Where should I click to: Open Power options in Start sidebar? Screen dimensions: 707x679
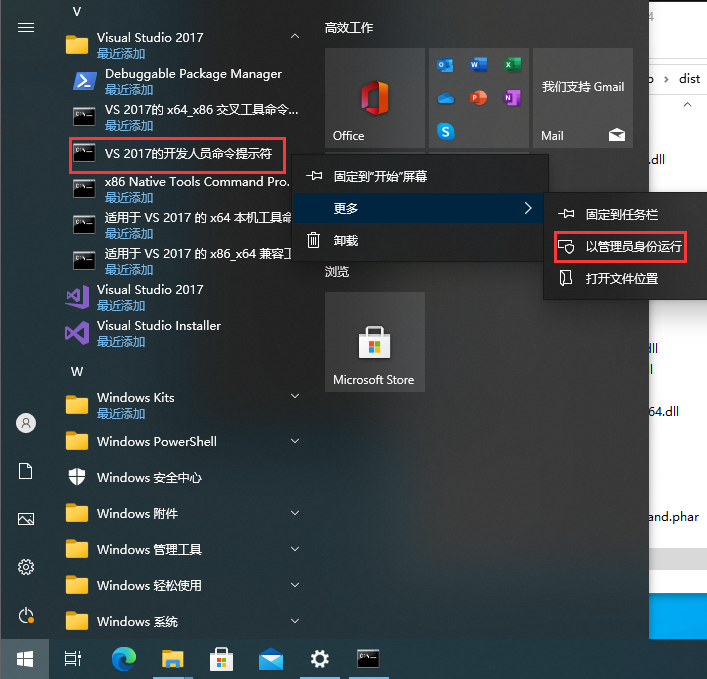coord(26,615)
